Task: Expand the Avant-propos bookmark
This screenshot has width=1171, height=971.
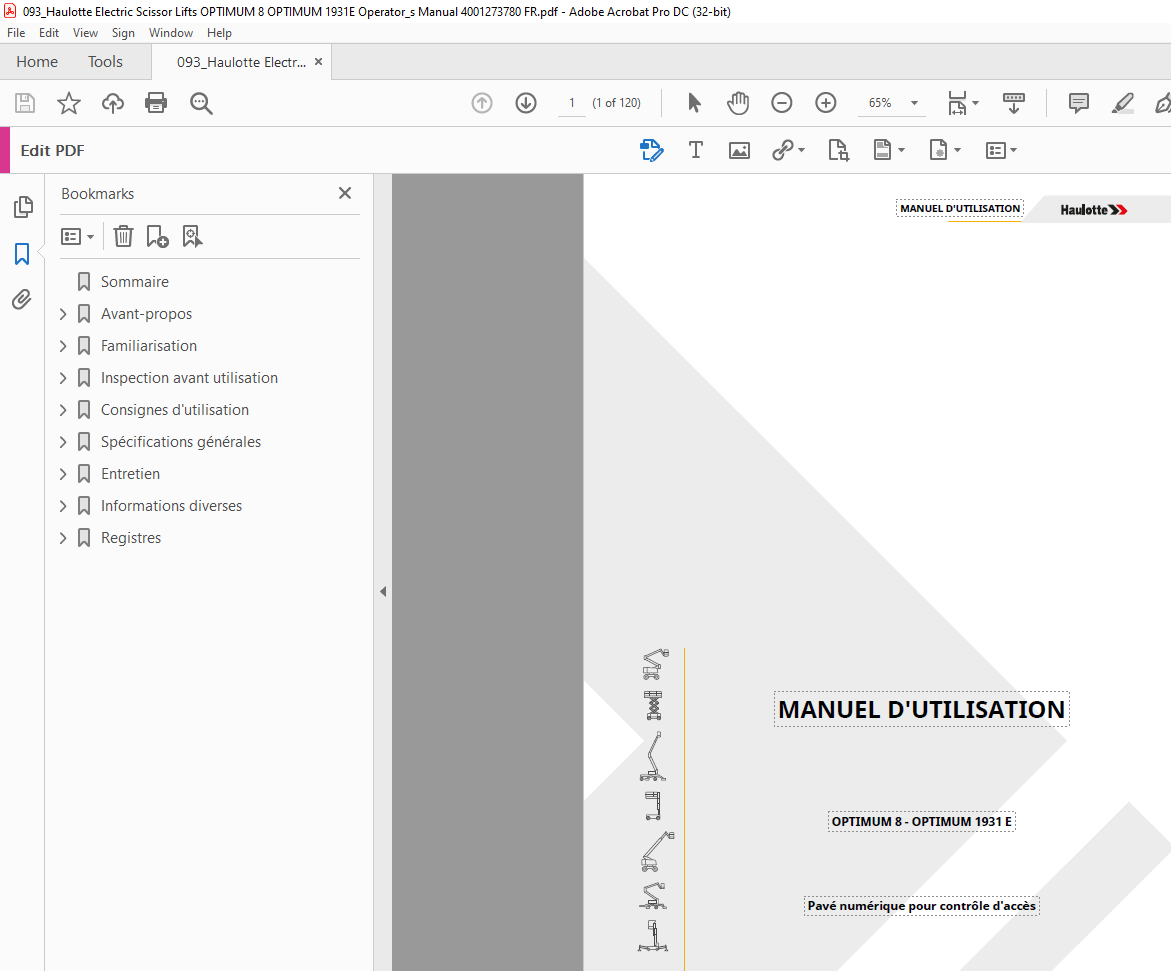Action: pyautogui.click(x=63, y=314)
